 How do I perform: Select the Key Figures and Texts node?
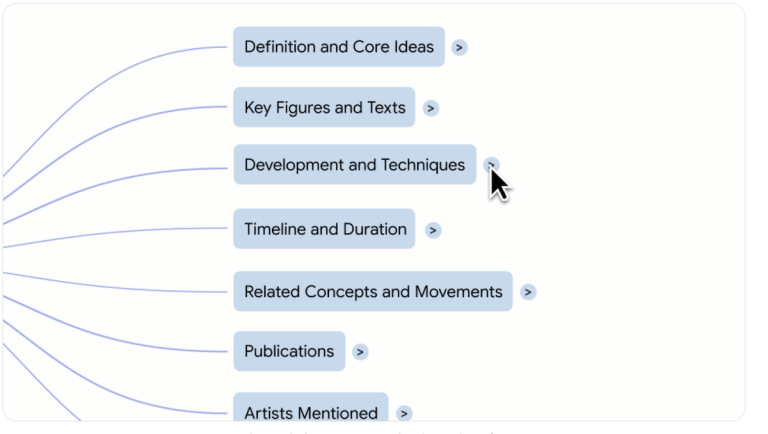(324, 108)
